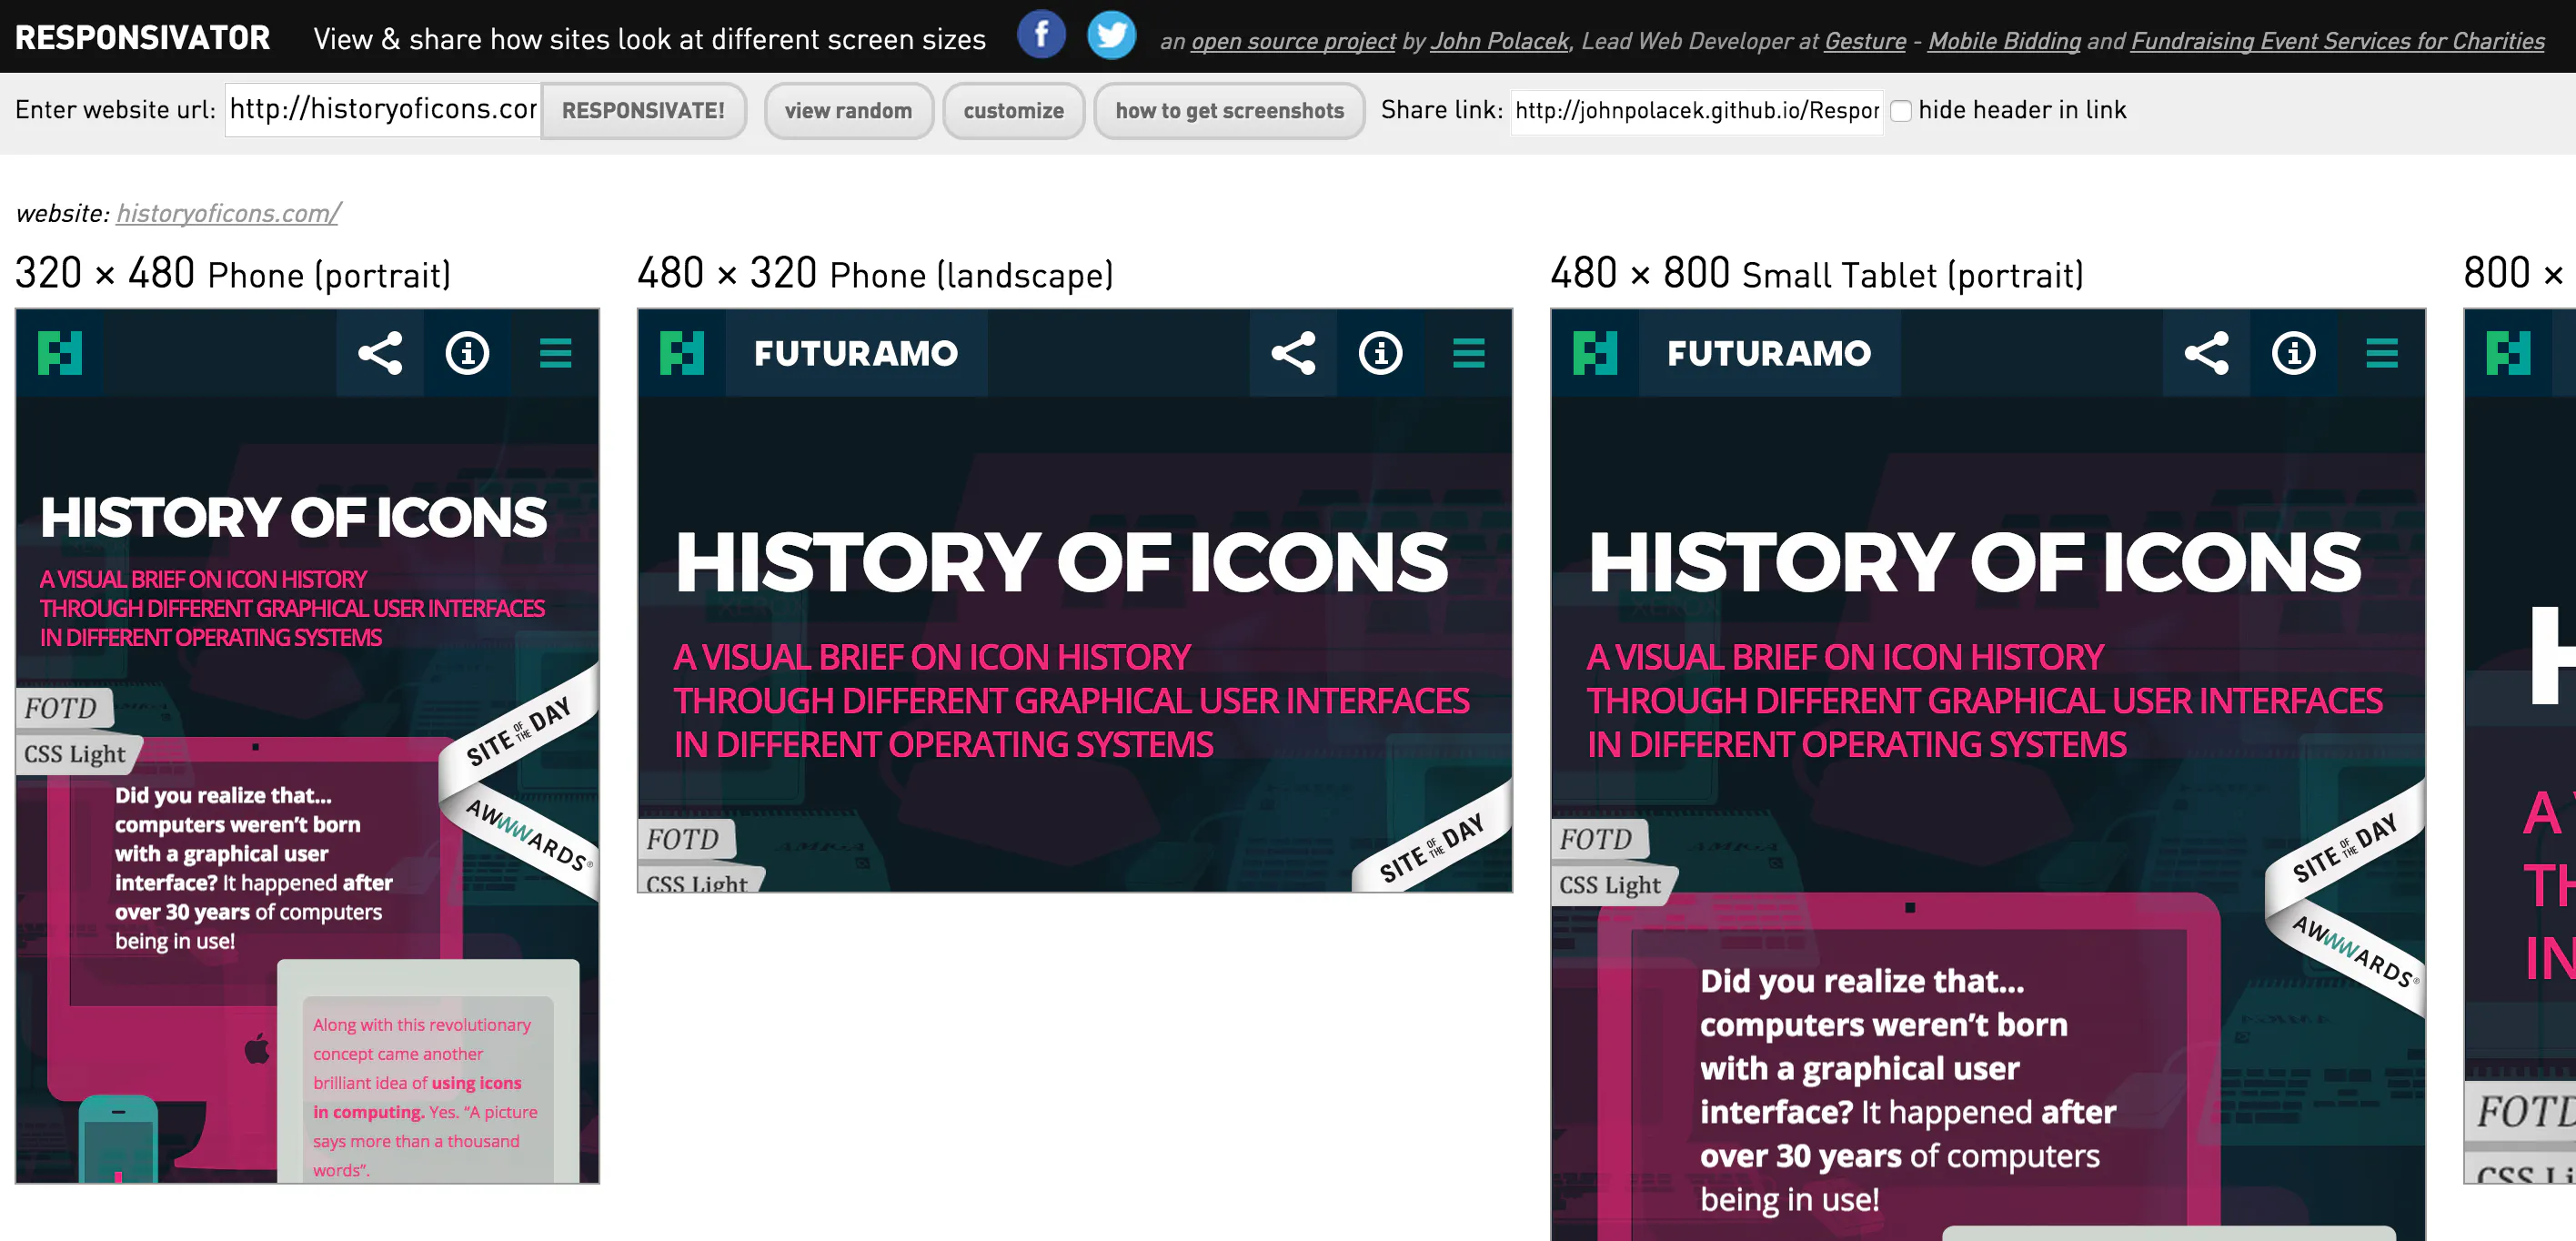The image size is (2576, 1241).
Task: Click the RESPONSIVATE! button
Action: coord(643,111)
